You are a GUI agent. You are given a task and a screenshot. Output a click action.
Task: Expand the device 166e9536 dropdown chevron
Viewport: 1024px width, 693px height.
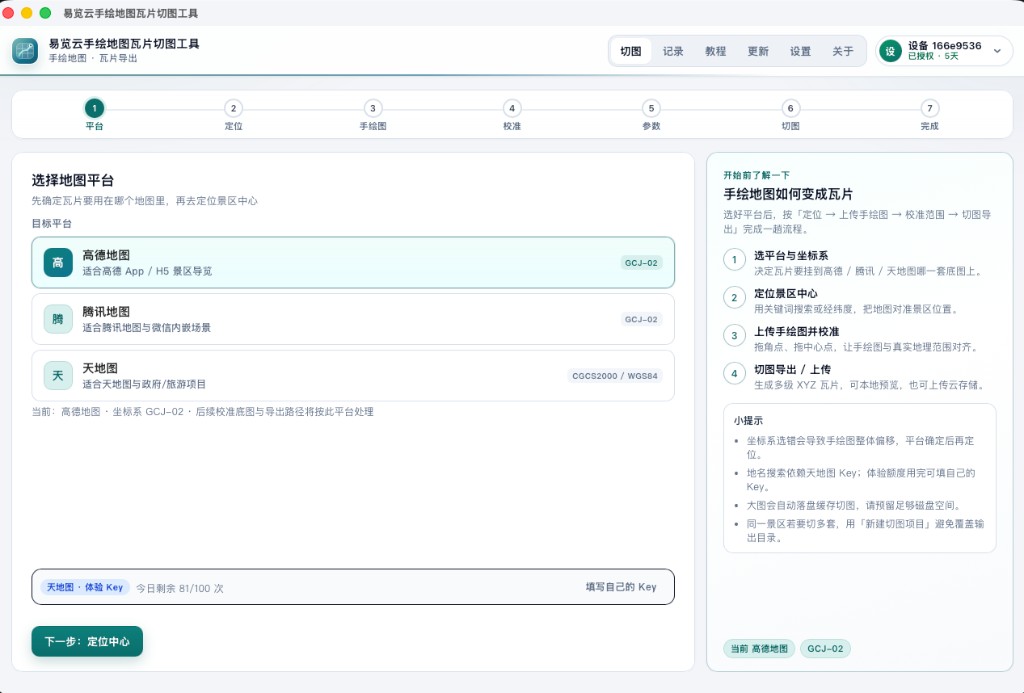click(997, 51)
